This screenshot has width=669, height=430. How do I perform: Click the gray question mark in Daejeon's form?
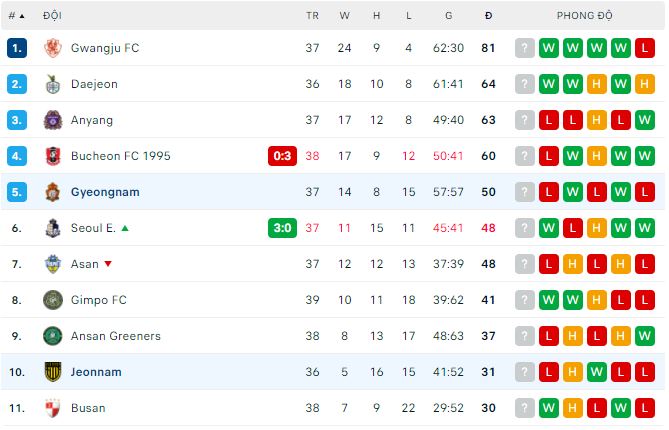click(525, 84)
